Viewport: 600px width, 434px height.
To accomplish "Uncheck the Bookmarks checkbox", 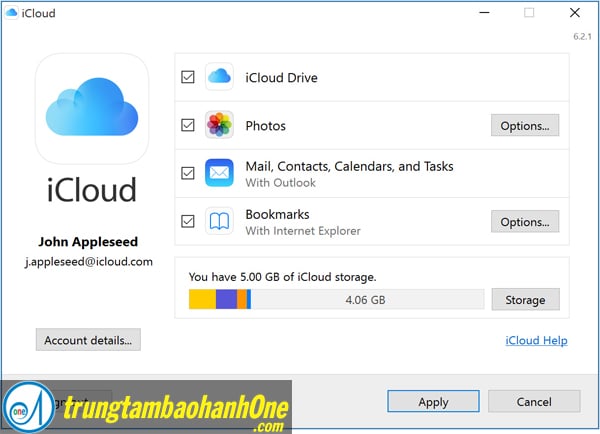I will coord(188,221).
